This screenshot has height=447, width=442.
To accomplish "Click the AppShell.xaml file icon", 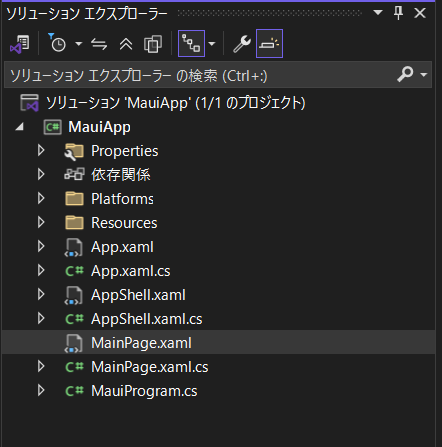I will [x=74, y=296].
